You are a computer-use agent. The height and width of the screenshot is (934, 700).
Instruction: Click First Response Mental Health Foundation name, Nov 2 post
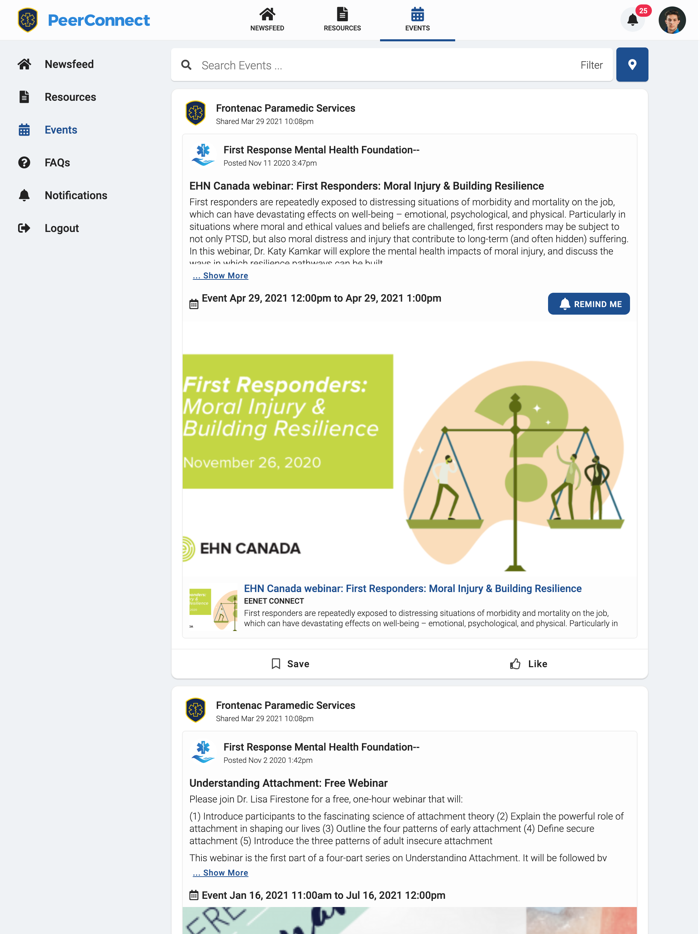tap(321, 746)
